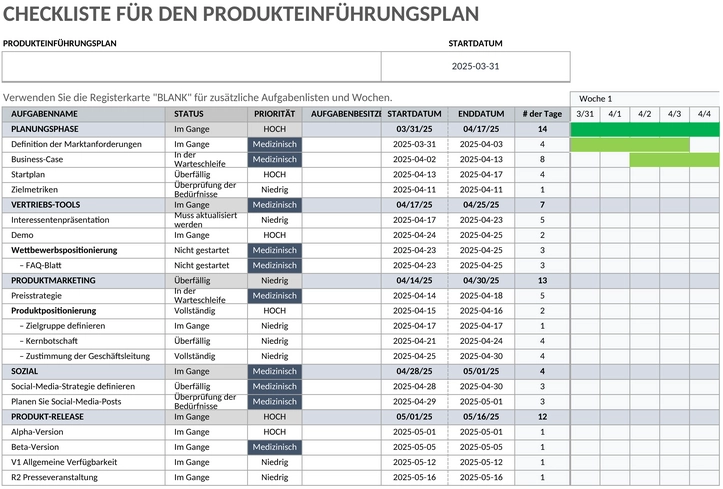The width and height of the screenshot is (723, 489).
Task: Select the Wettbewerbspositionierung task cell
Action: tap(83, 250)
